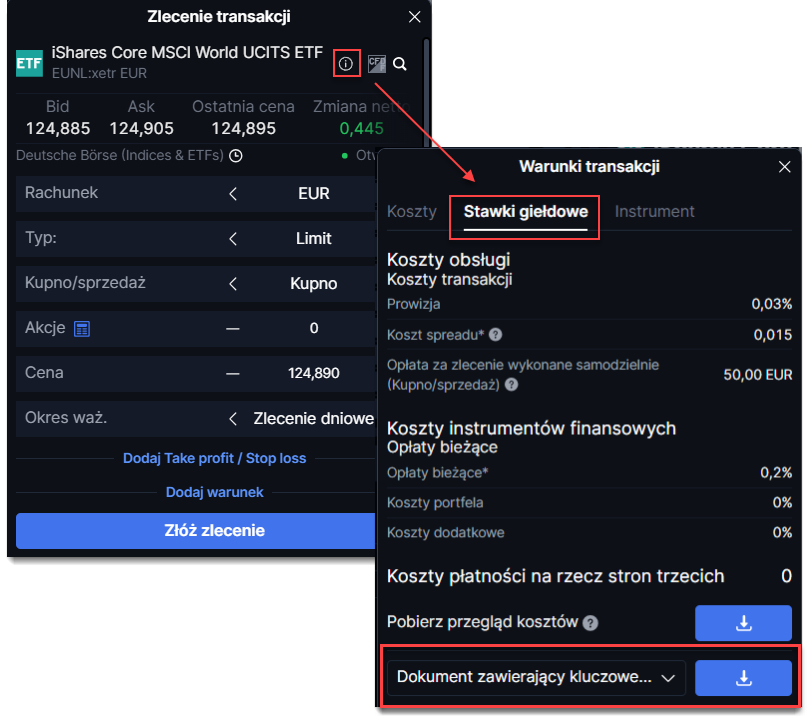Select the Stawki giełdowe tab
810x716 pixels.
pos(525,211)
